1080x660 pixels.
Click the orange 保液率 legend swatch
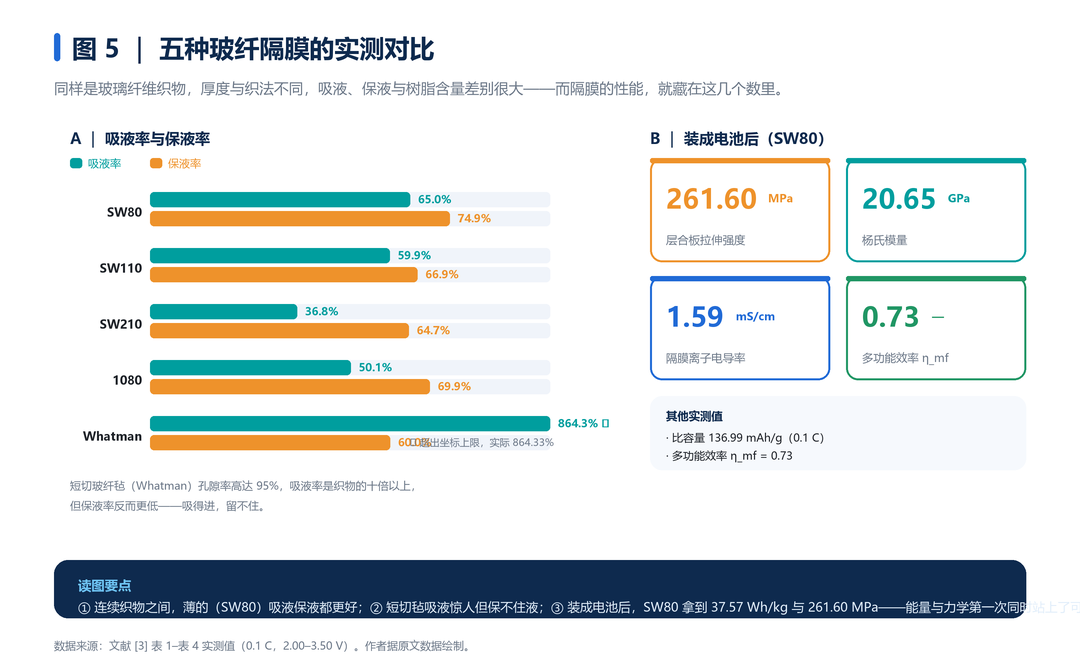[156, 163]
